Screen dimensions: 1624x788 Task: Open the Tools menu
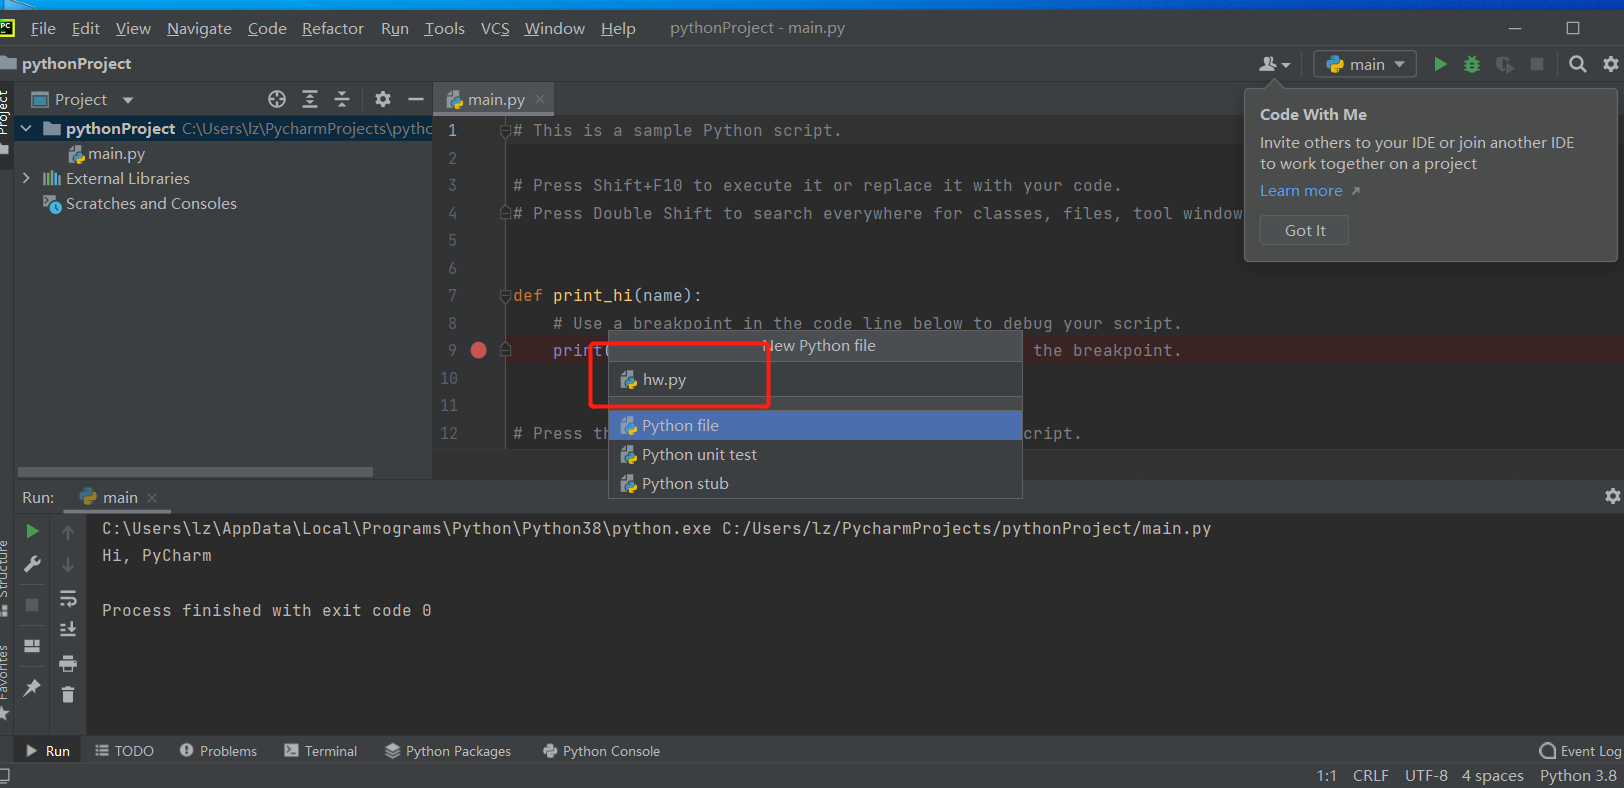pyautogui.click(x=444, y=28)
